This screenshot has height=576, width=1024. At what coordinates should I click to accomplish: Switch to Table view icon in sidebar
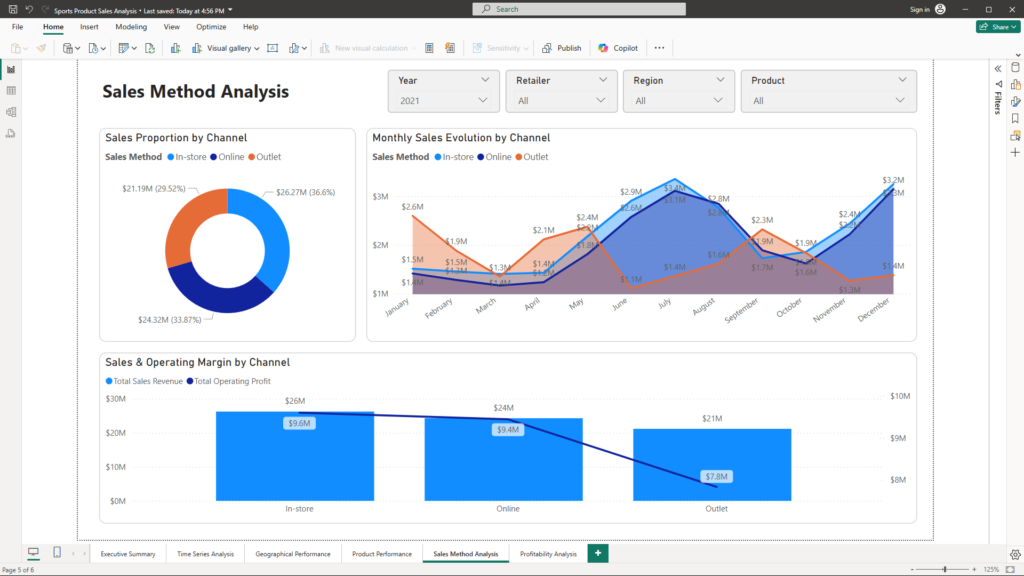[x=11, y=90]
